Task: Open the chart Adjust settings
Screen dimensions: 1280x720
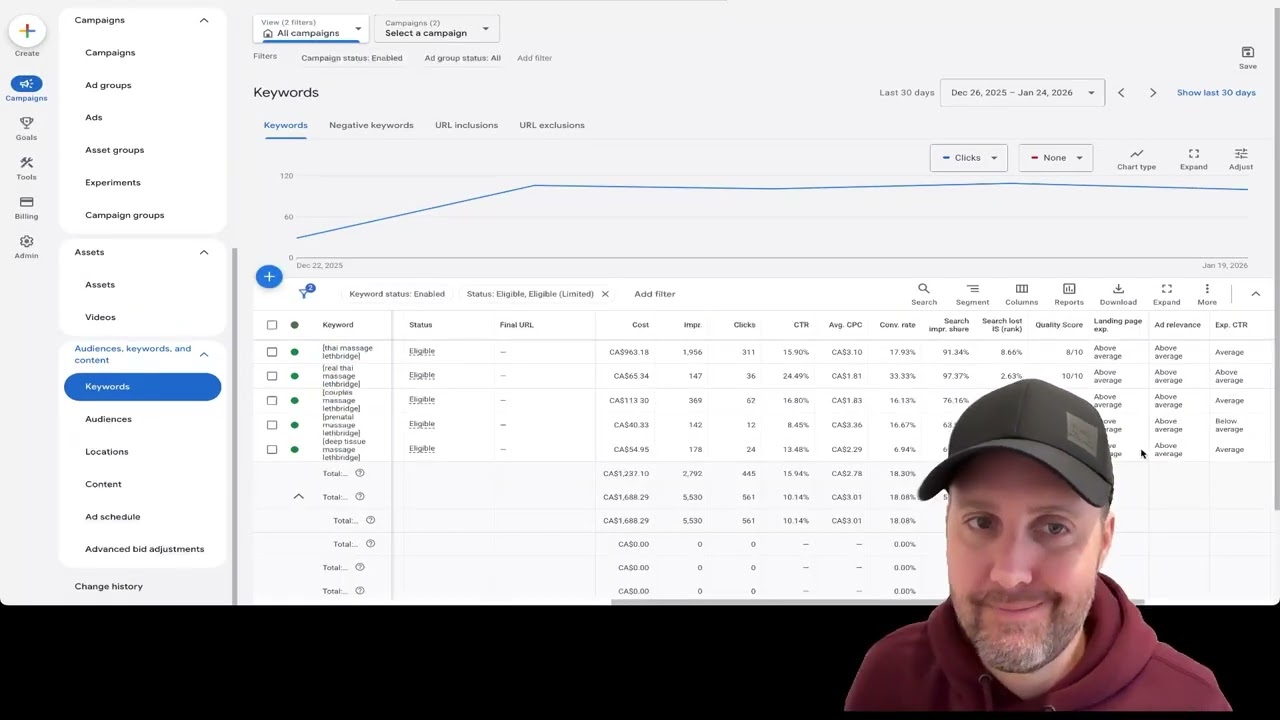Action: [x=1241, y=158]
